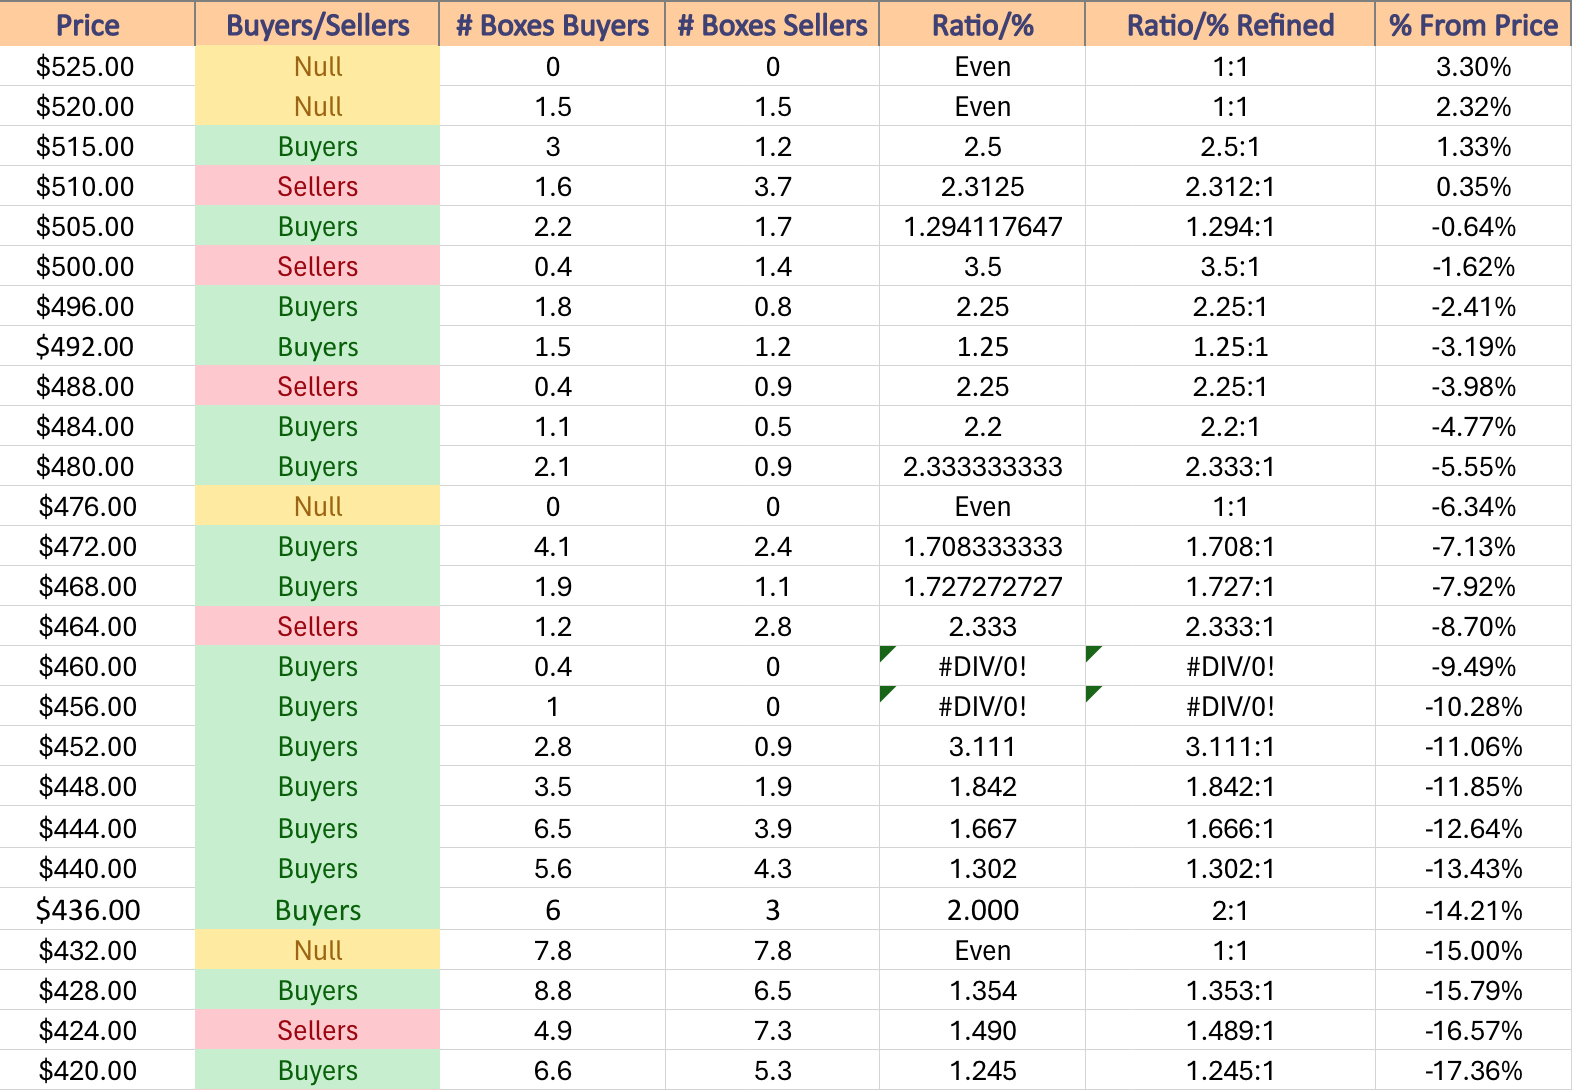The width and height of the screenshot is (1572, 1090).
Task: Click the $420.00 price cell
Action: [x=97, y=1071]
